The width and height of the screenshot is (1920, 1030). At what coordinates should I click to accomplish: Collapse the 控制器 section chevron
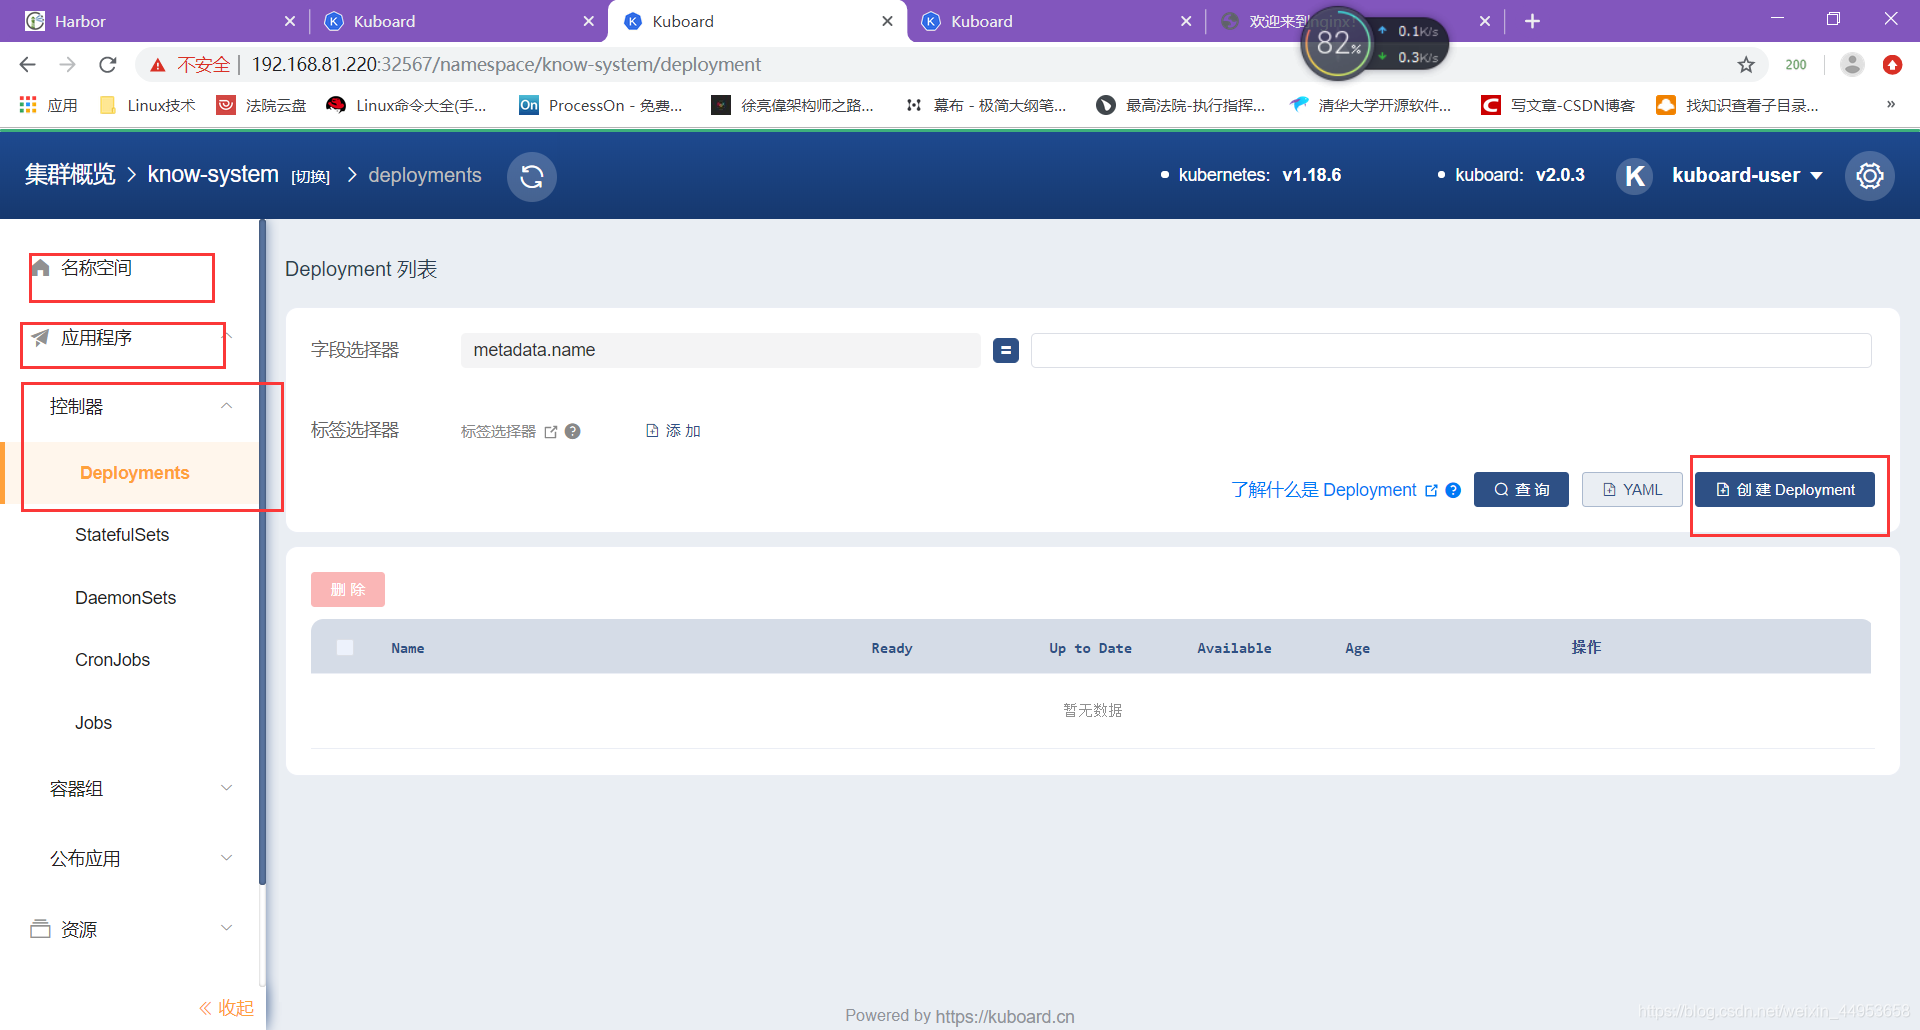[x=227, y=406]
